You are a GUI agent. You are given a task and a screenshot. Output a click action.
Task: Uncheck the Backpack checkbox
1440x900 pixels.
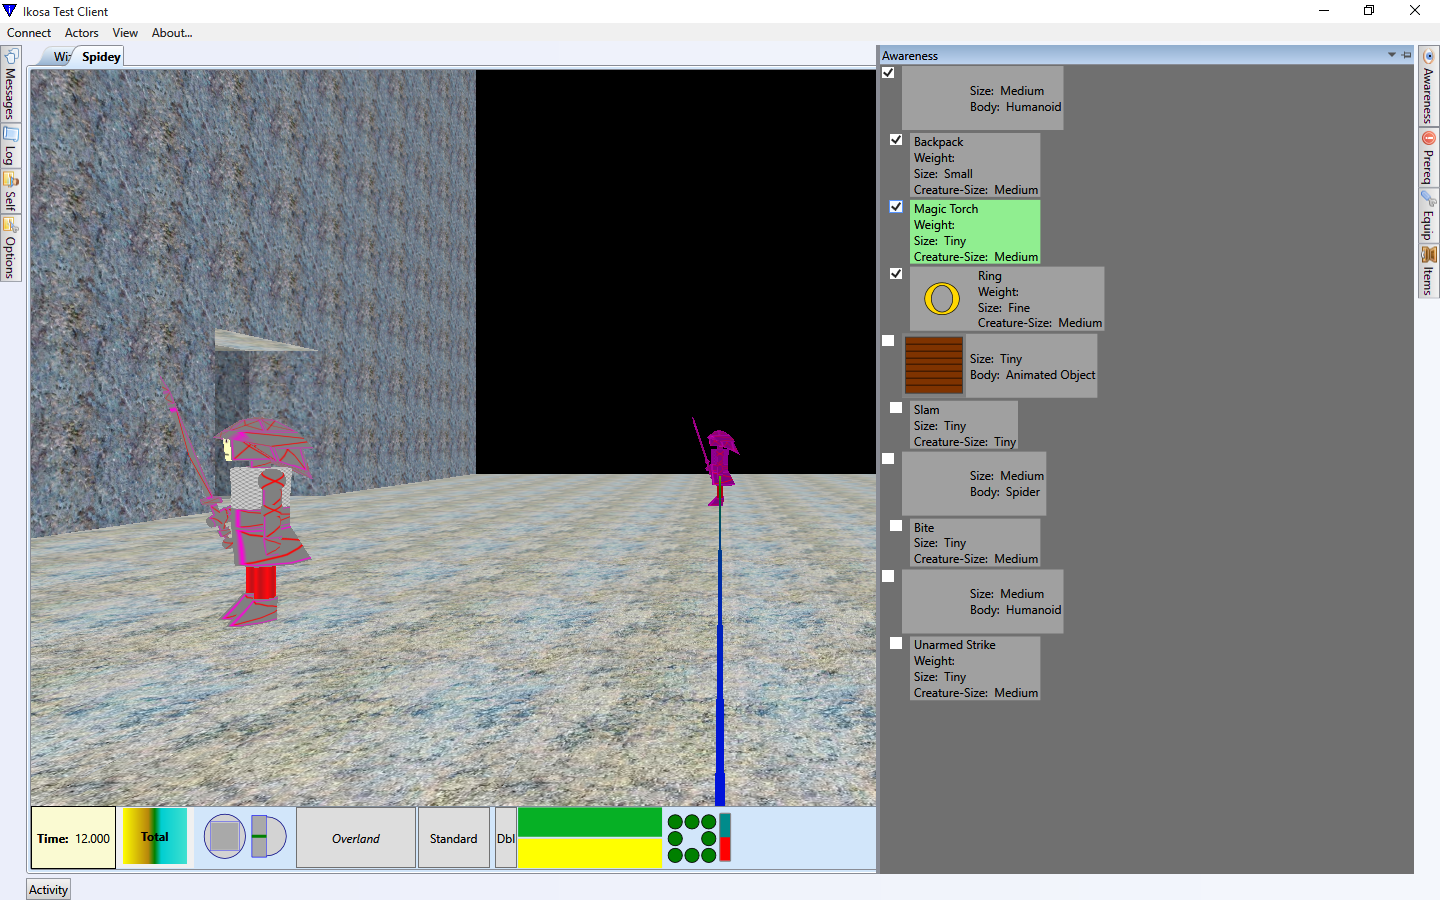click(896, 140)
